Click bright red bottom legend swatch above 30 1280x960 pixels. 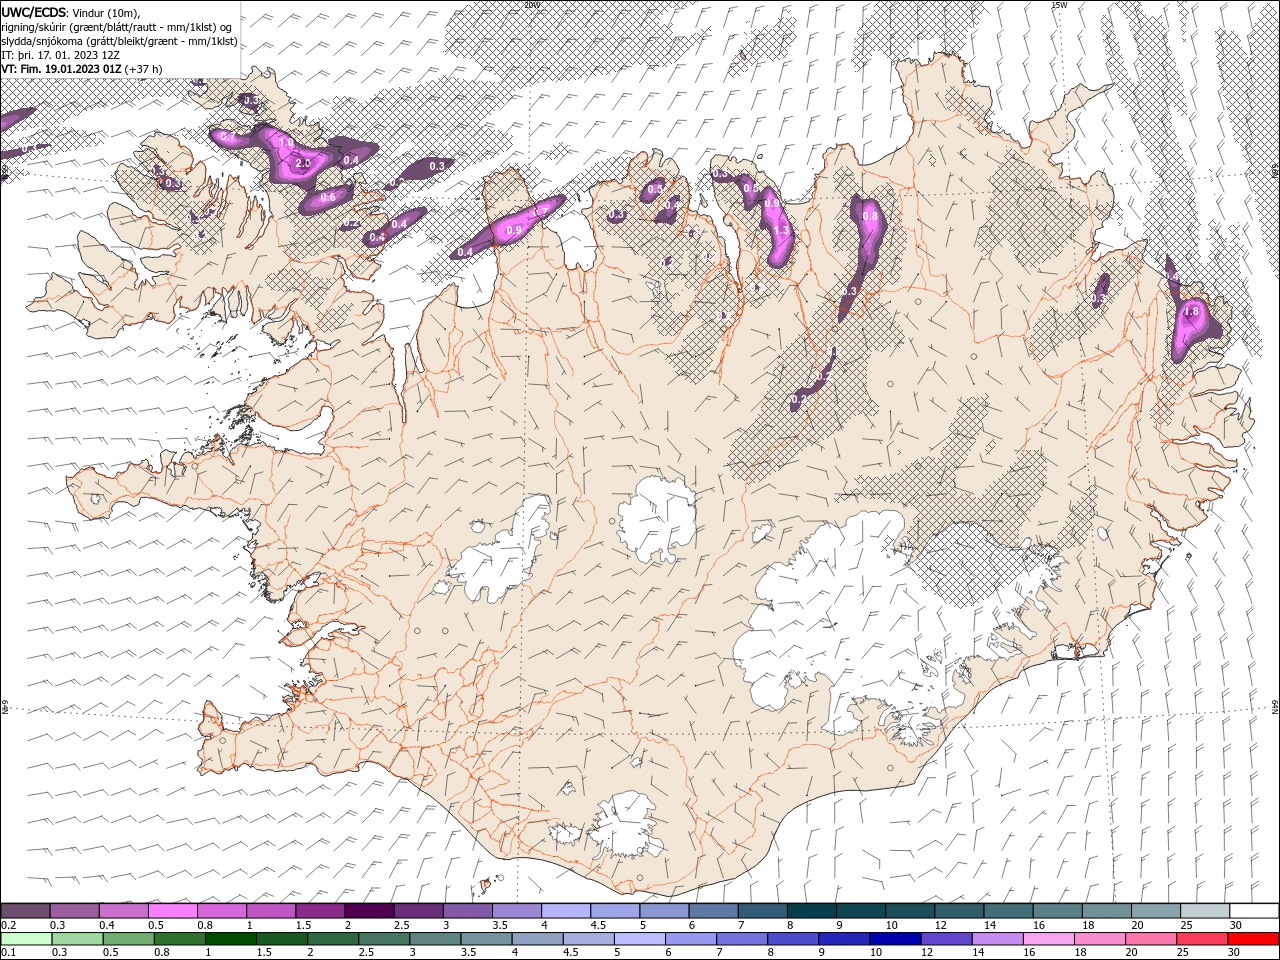(x=1252, y=939)
